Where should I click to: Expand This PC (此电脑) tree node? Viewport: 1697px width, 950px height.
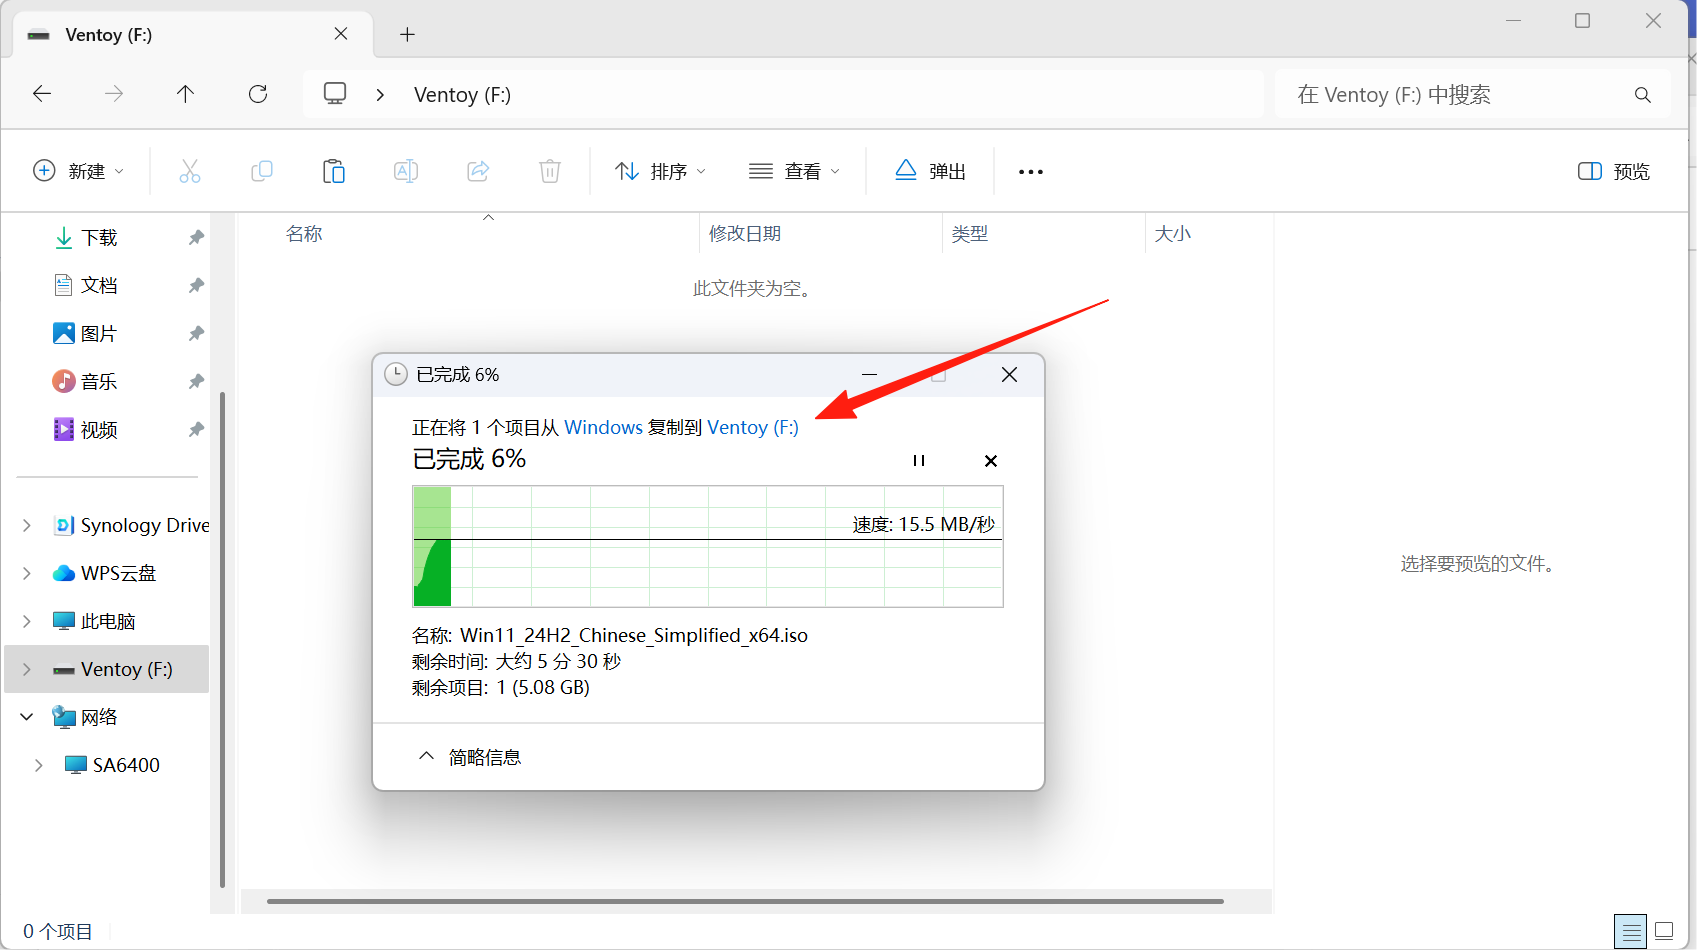pyautogui.click(x=27, y=622)
